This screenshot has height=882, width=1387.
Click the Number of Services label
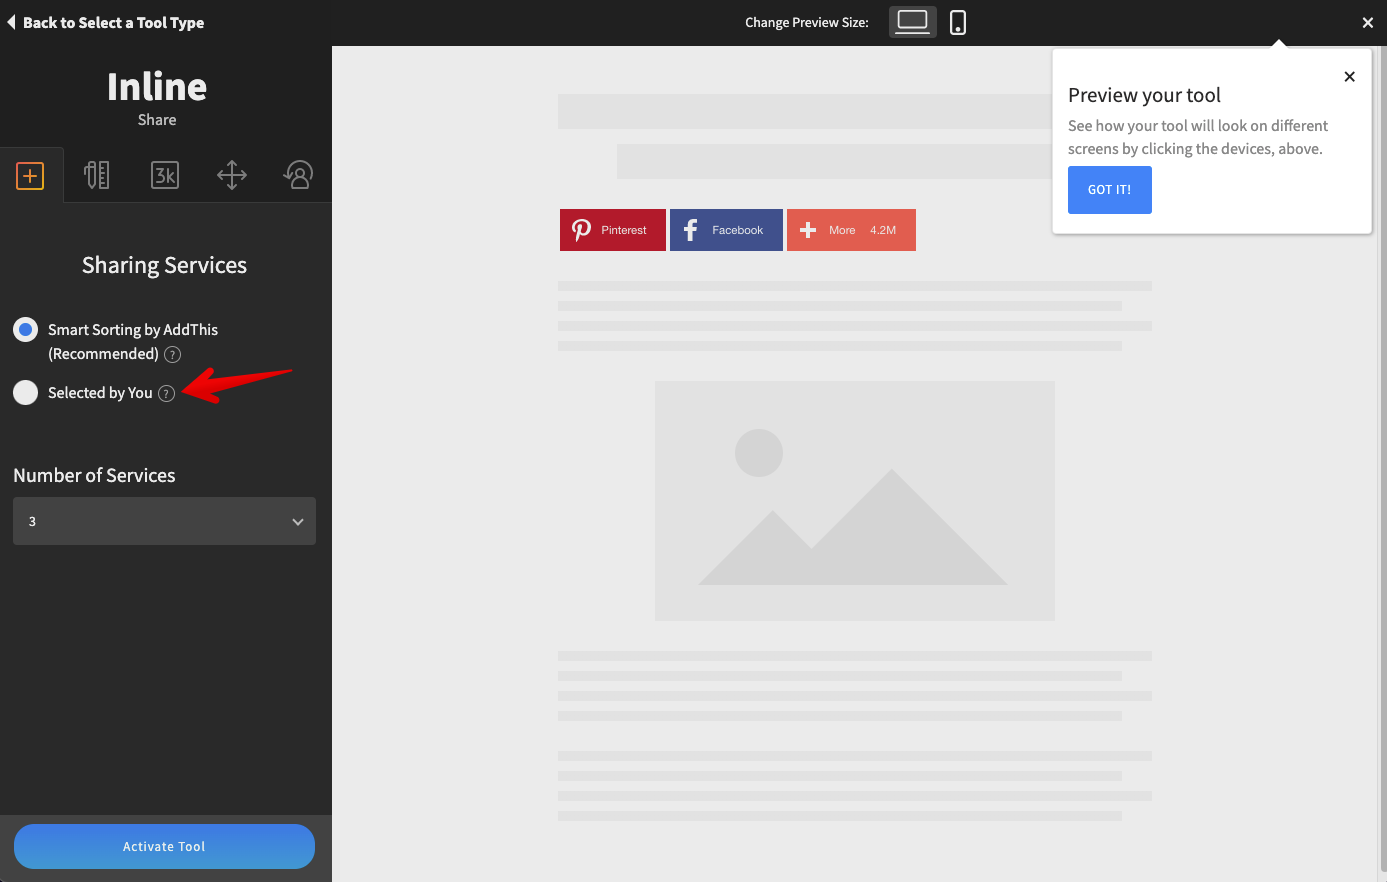pos(94,476)
